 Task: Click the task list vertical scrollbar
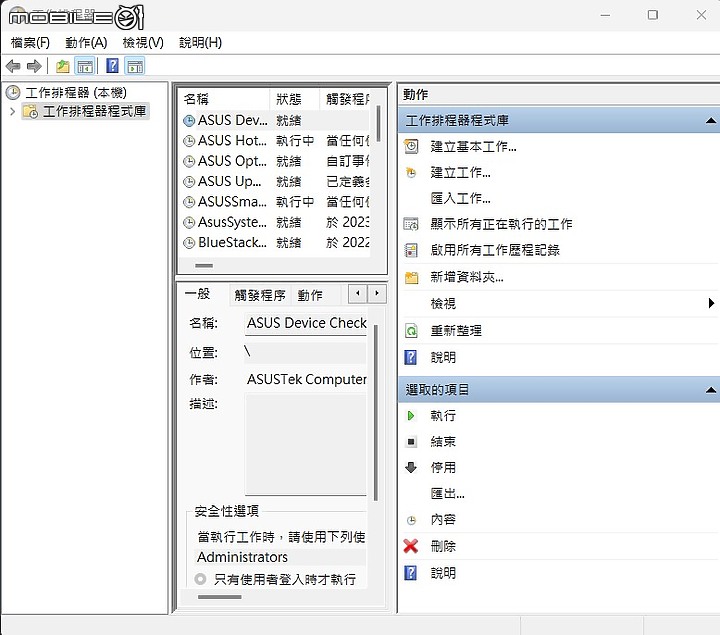[x=378, y=124]
